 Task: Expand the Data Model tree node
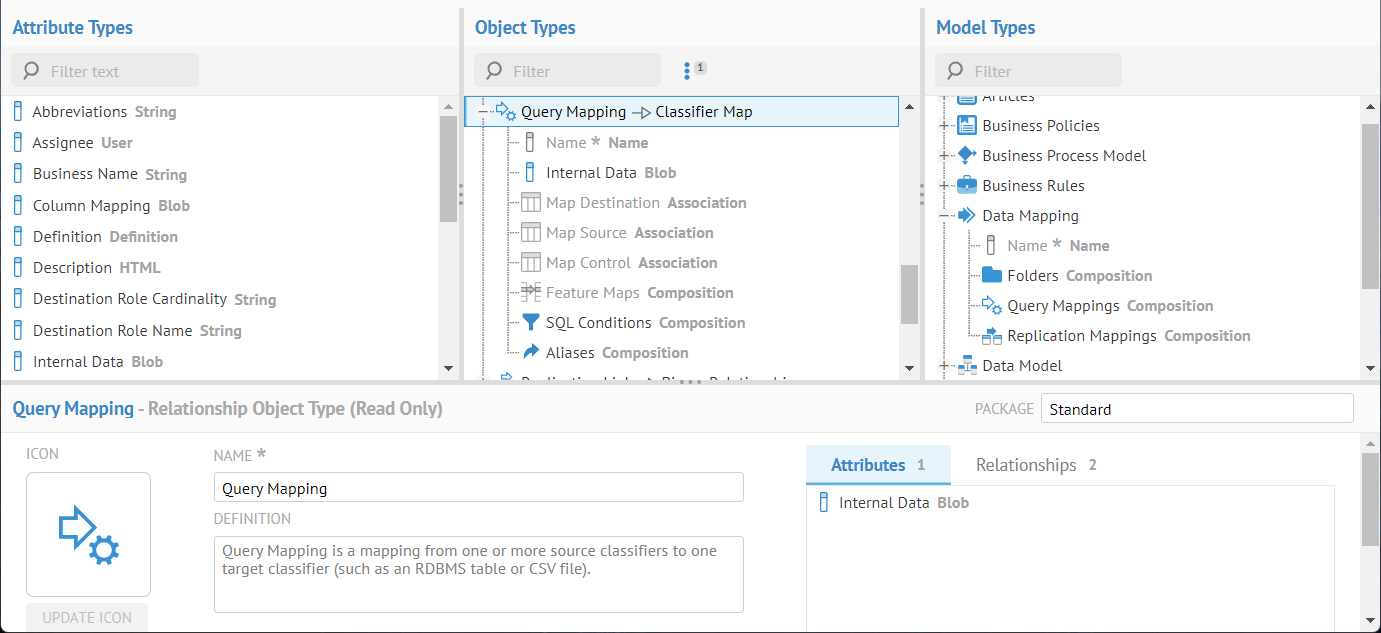click(x=943, y=366)
